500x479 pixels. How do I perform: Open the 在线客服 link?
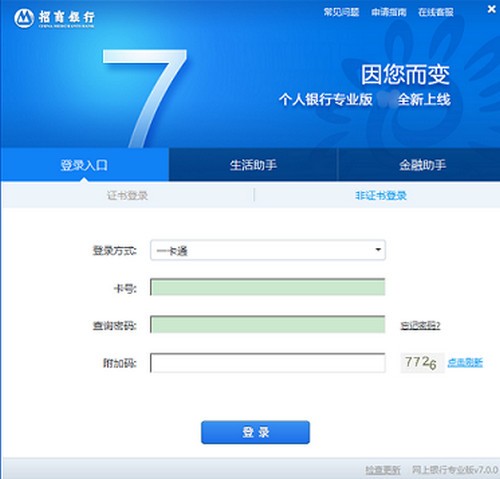[x=436, y=12]
